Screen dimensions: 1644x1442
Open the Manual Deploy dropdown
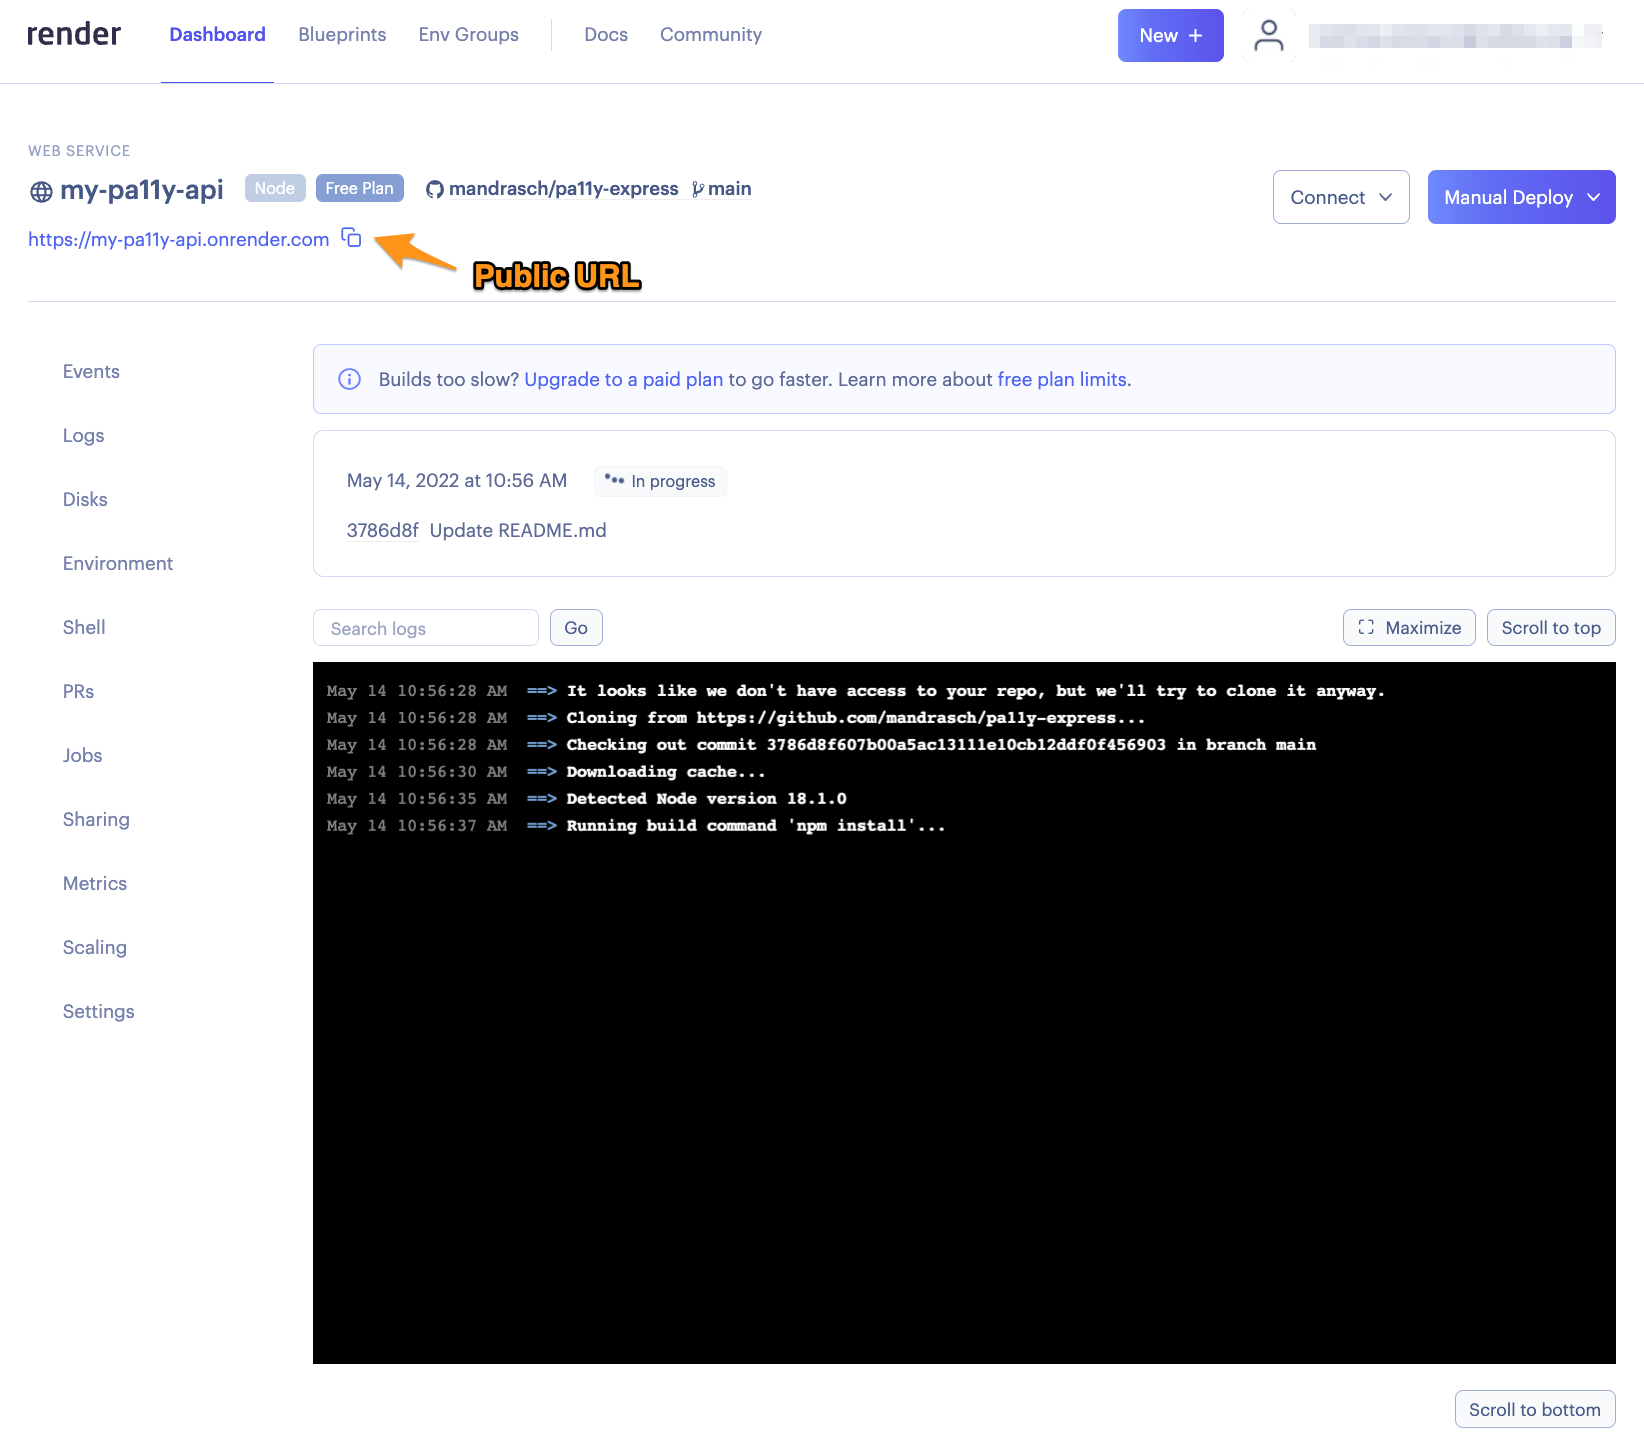(x=1521, y=197)
